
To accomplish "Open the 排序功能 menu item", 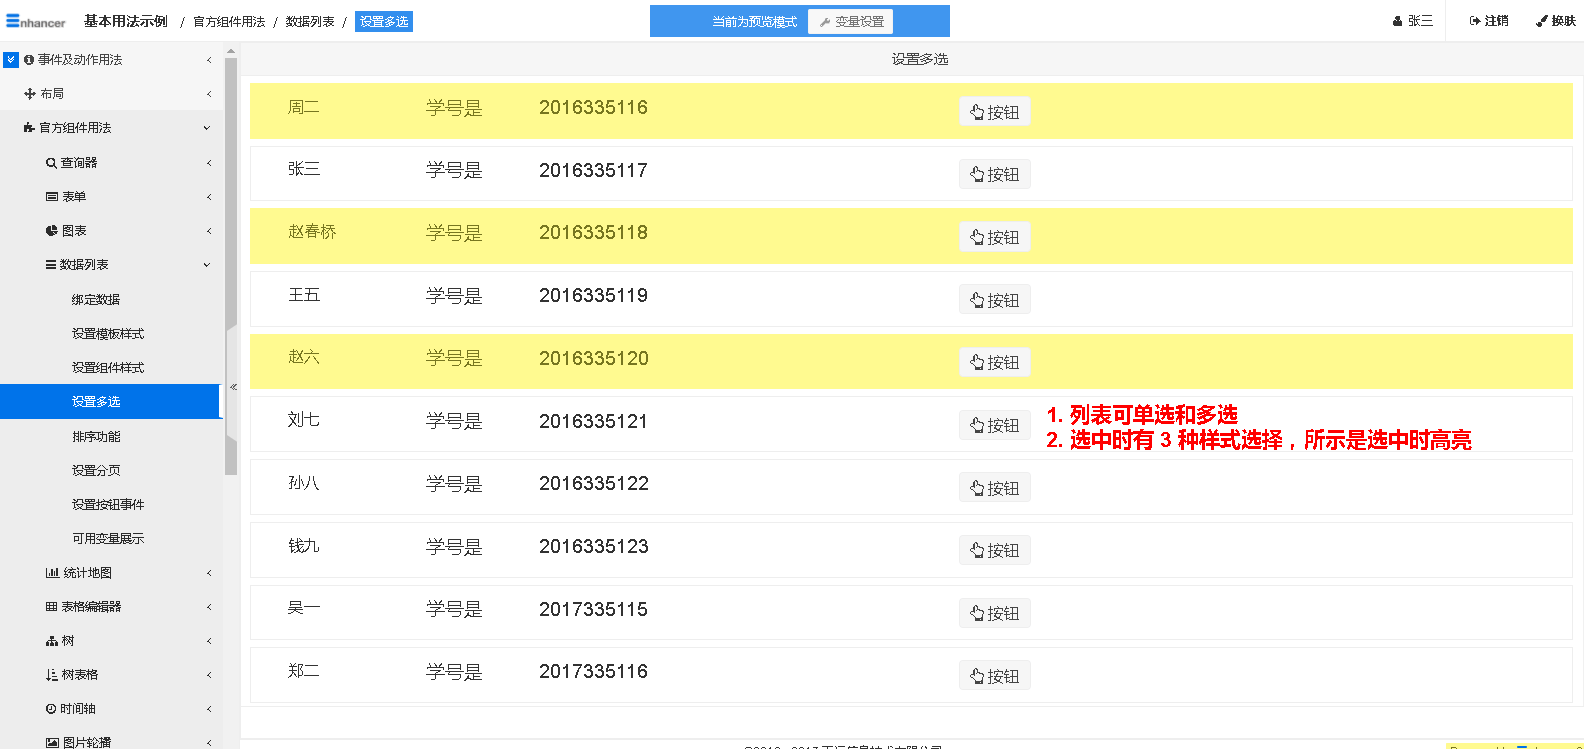I will click(x=96, y=437).
